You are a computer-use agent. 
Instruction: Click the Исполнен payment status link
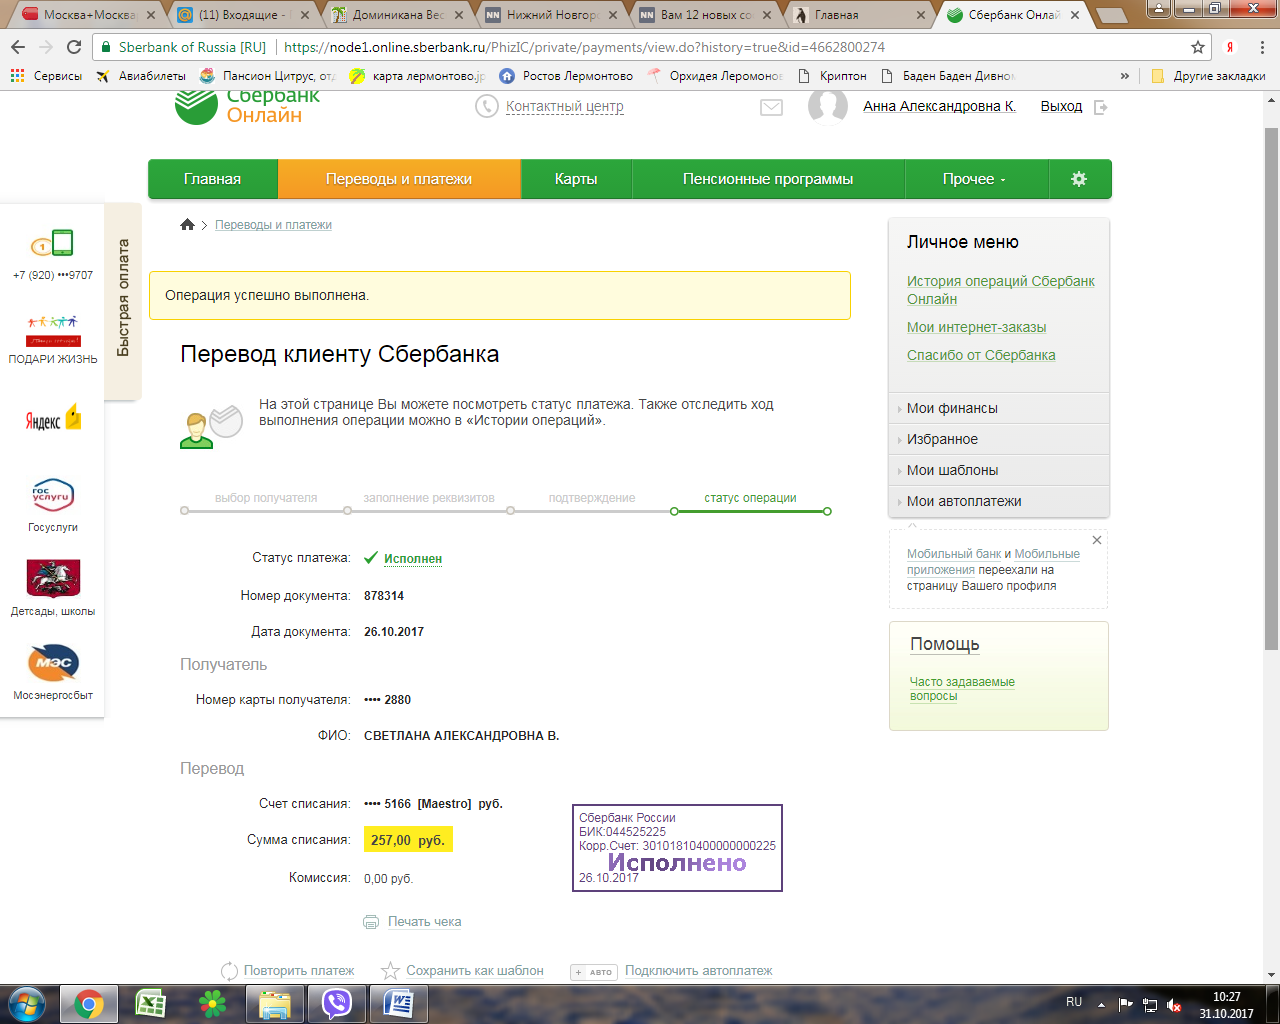click(413, 559)
